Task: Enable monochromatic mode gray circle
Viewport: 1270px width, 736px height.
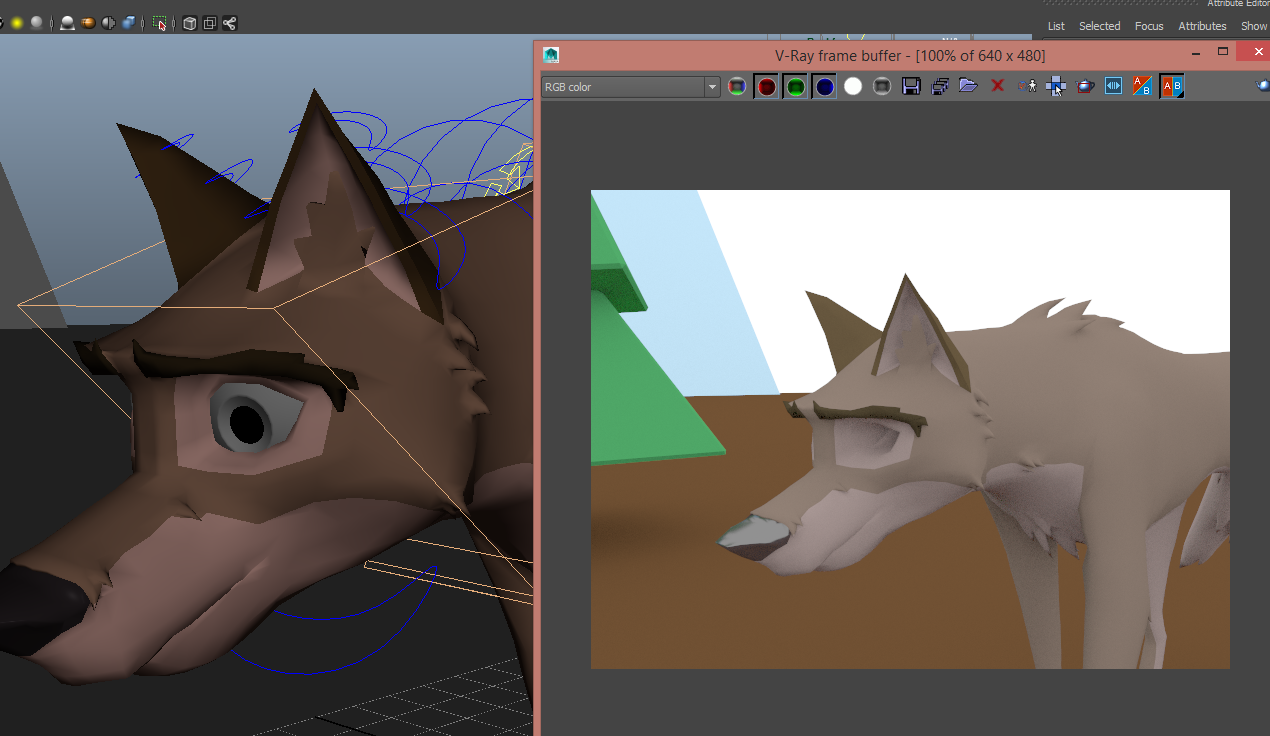Action: click(x=881, y=87)
